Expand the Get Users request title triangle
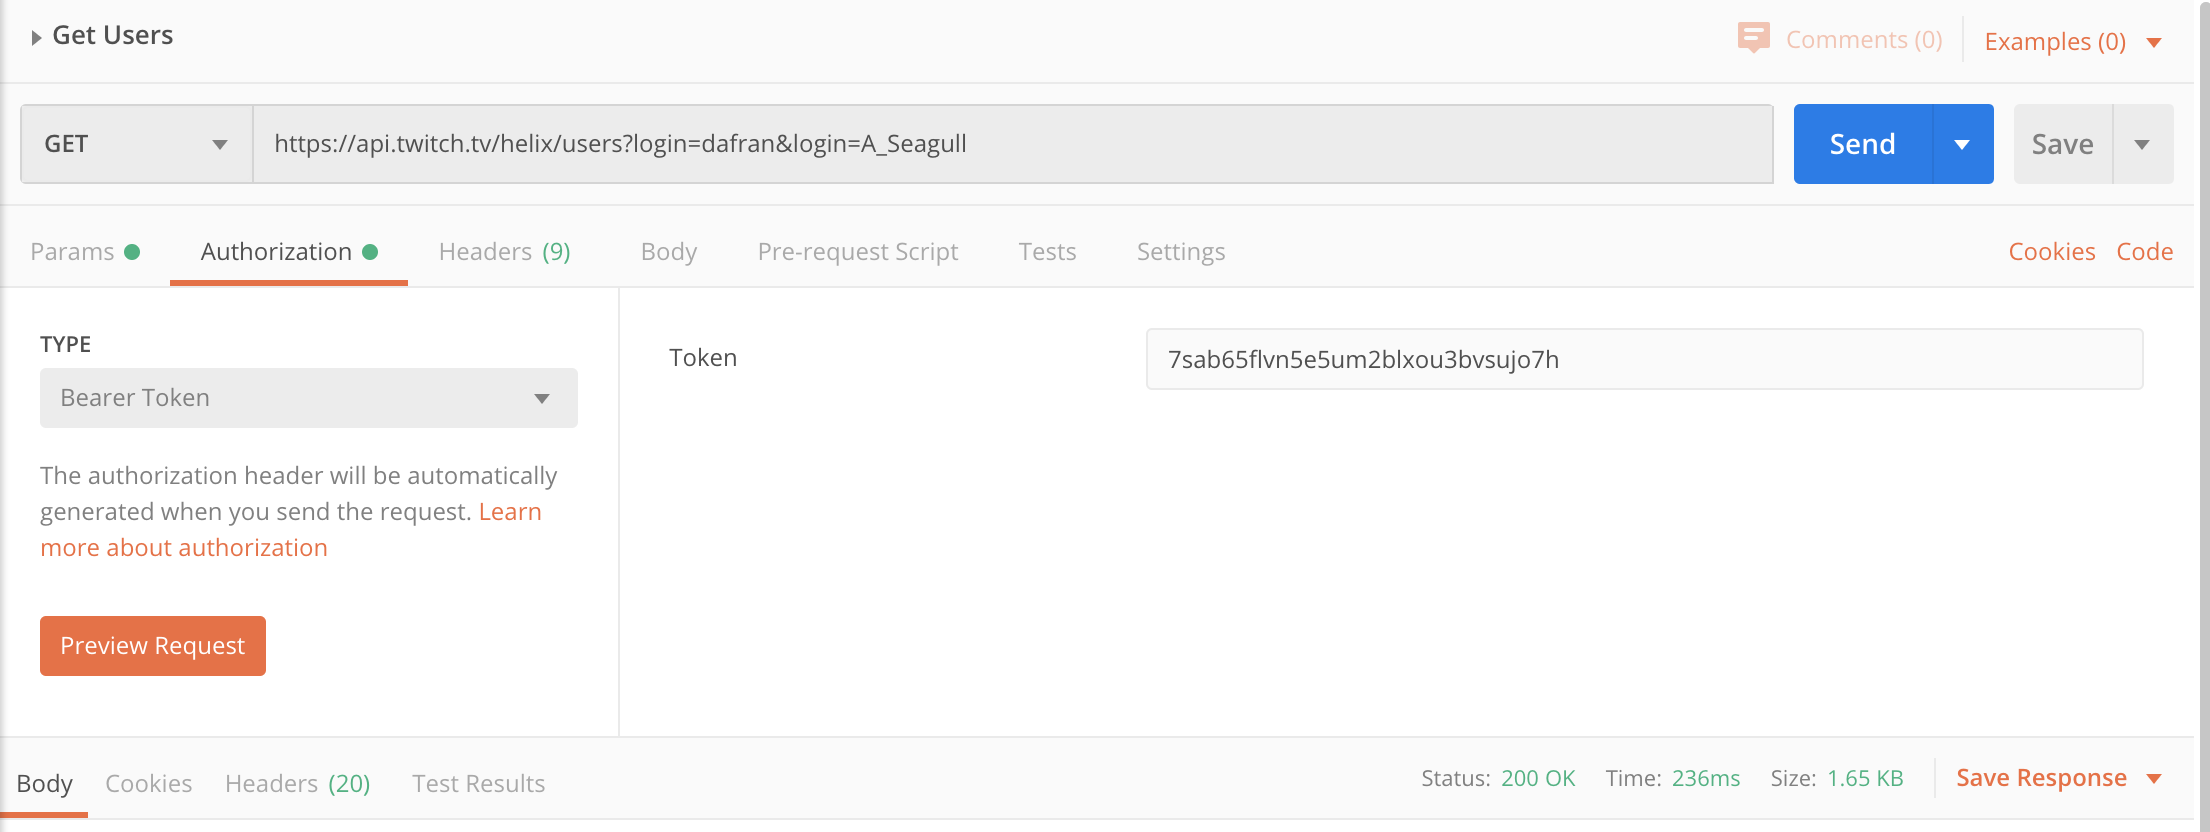Screen dimensions: 2210x832 36,37
